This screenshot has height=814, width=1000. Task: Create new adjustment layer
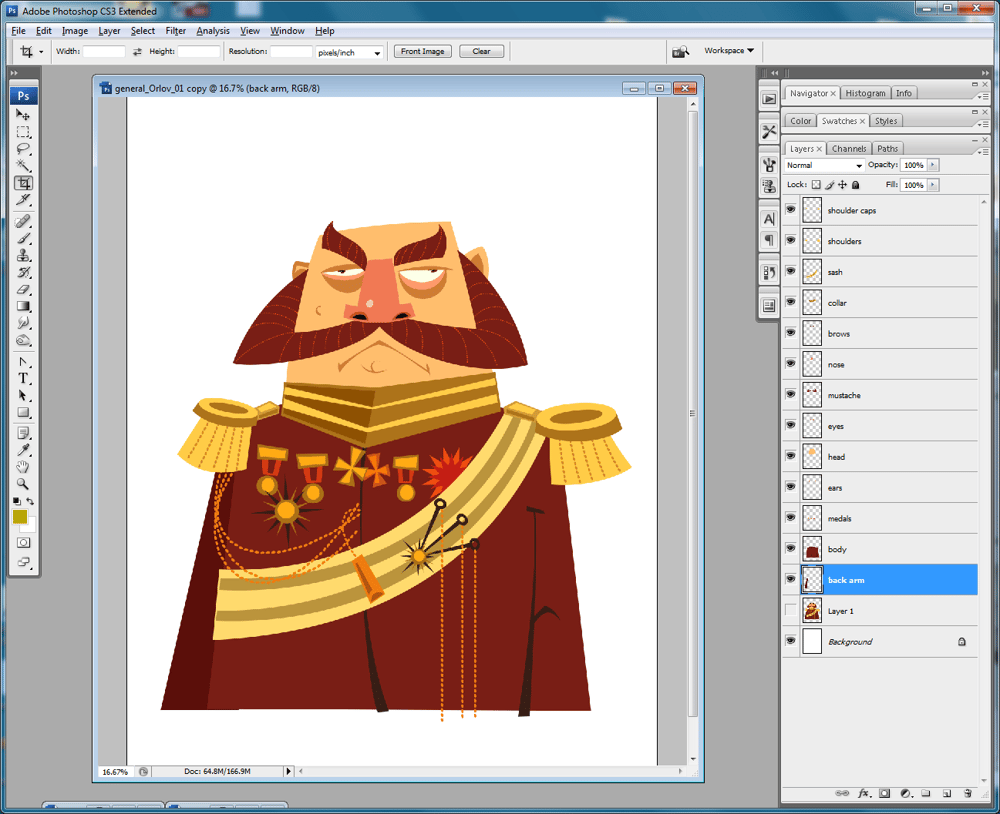906,794
